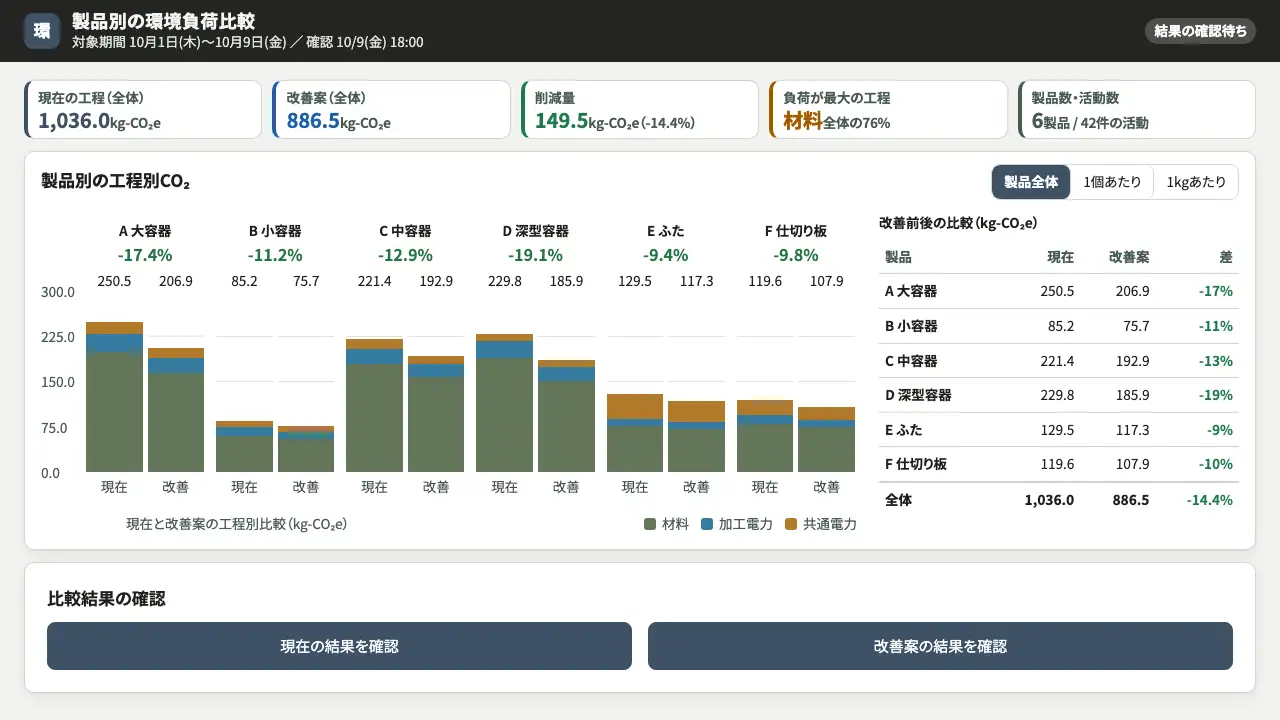
Task: Click the C 中容器 改善 bar
Action: click(436, 414)
